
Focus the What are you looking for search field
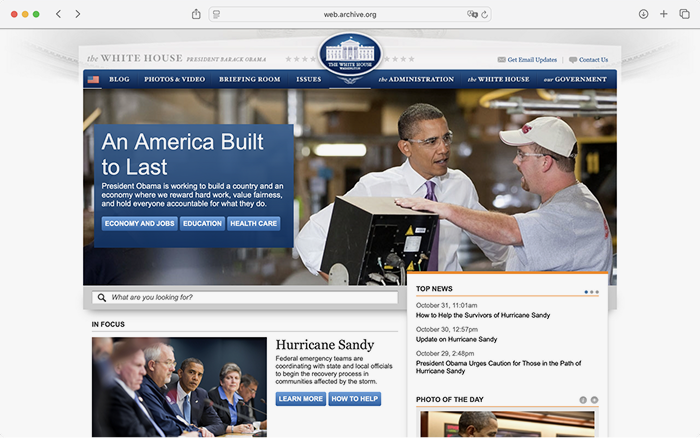(x=245, y=297)
